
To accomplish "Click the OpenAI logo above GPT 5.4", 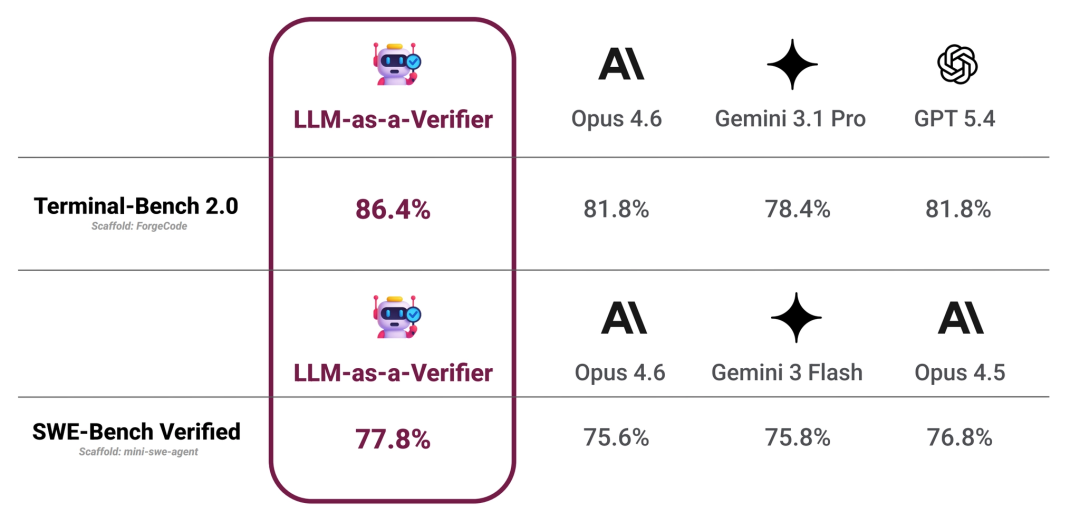I will click(956, 65).
